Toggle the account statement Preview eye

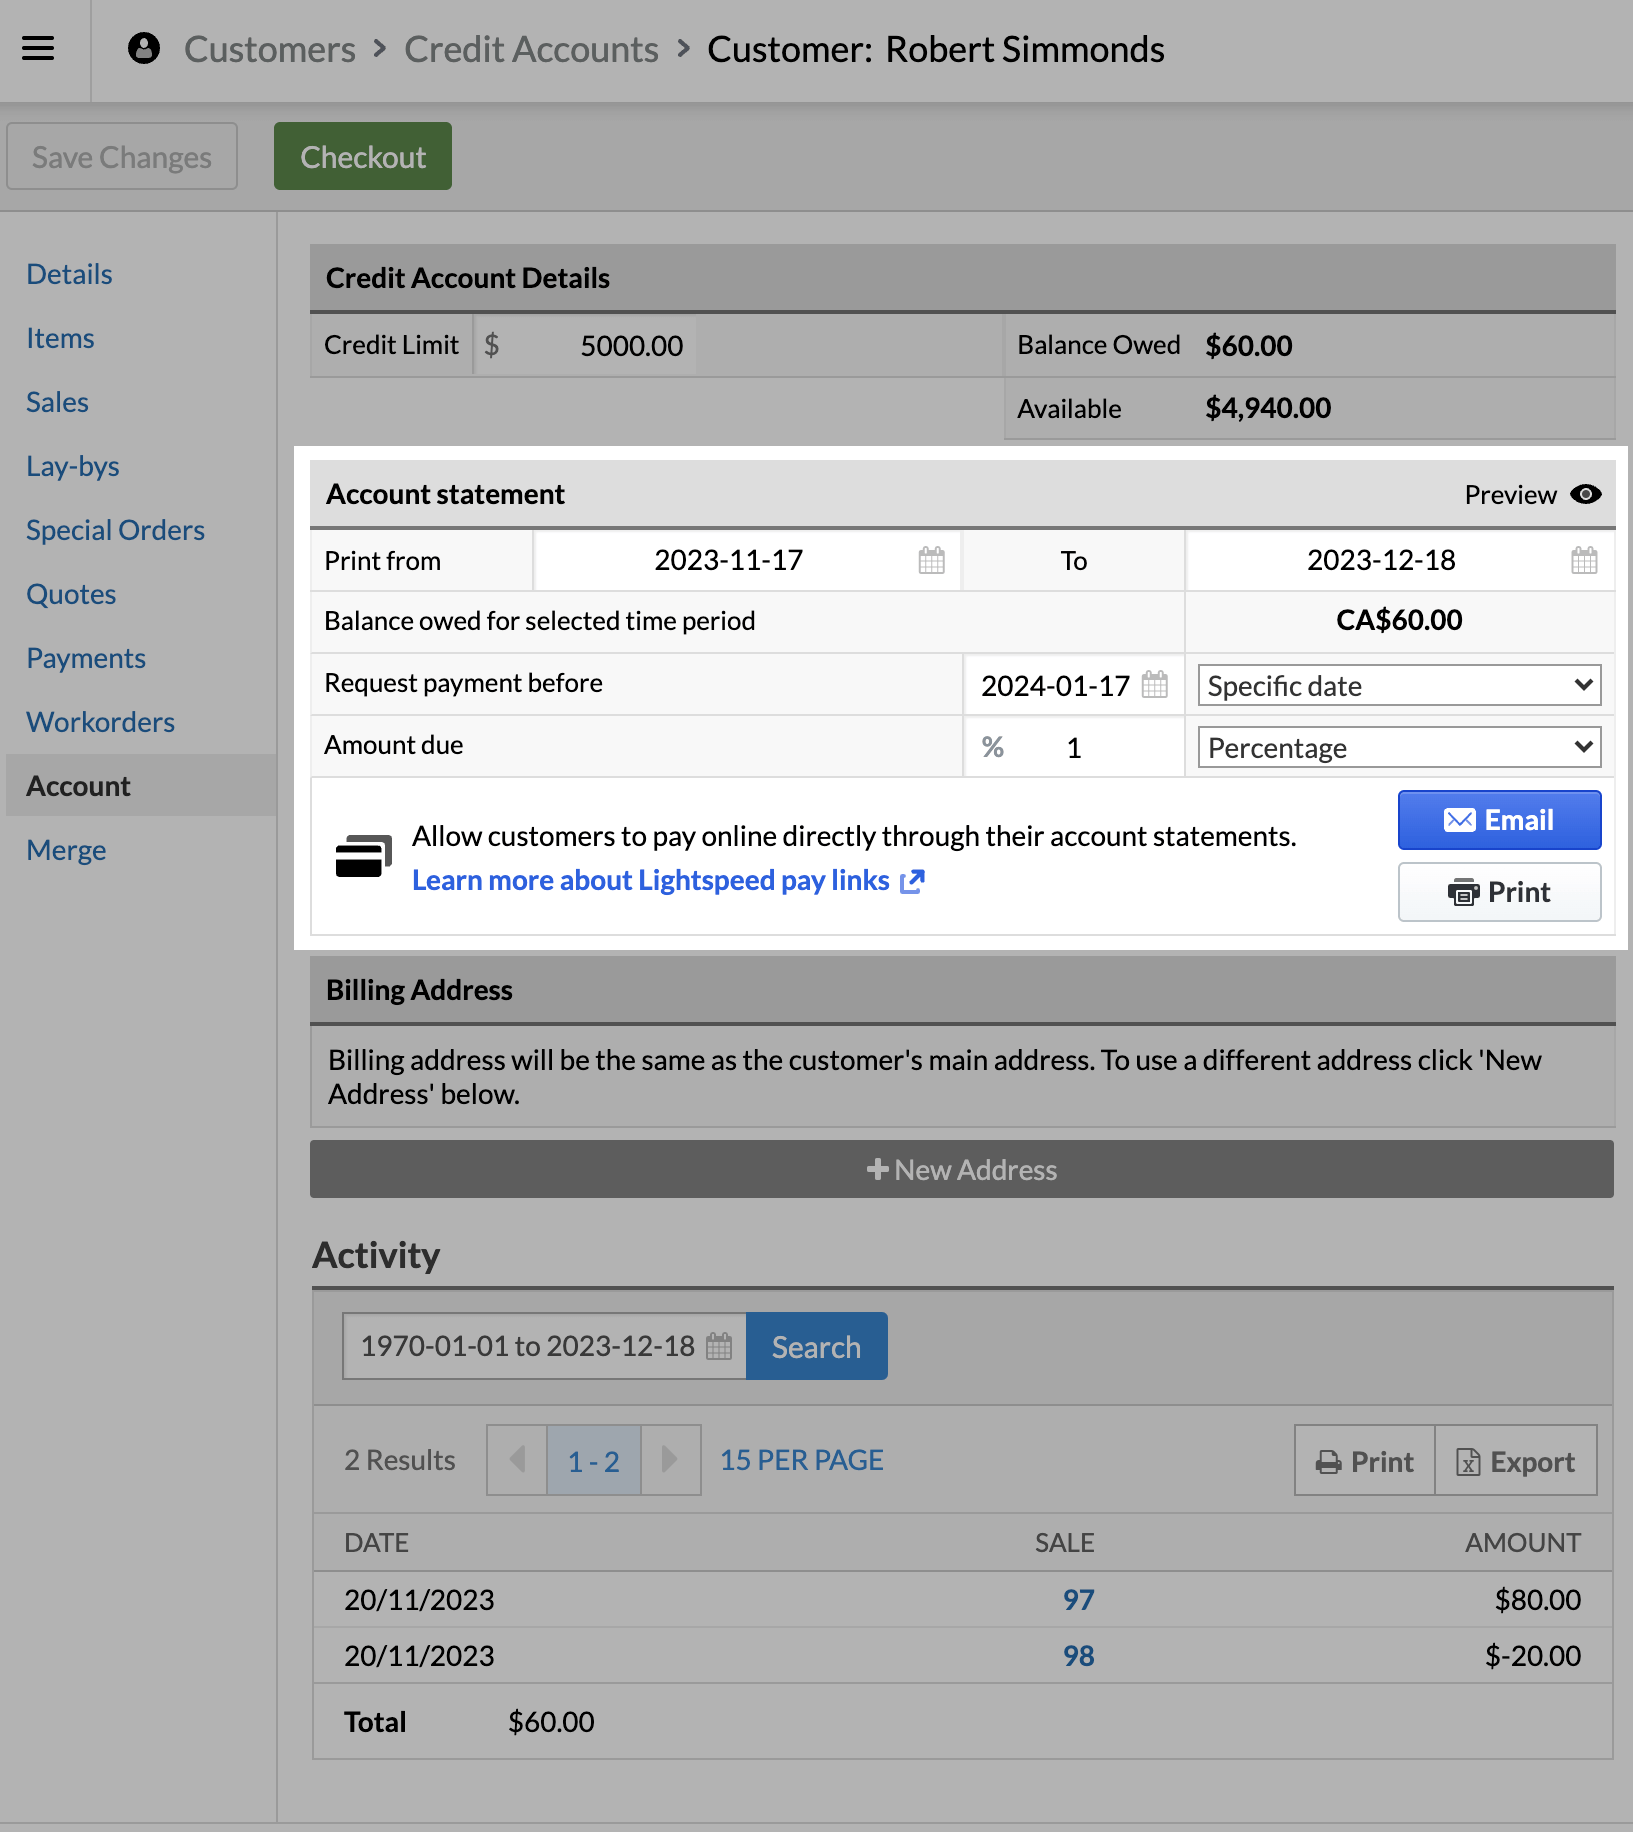(x=1587, y=494)
